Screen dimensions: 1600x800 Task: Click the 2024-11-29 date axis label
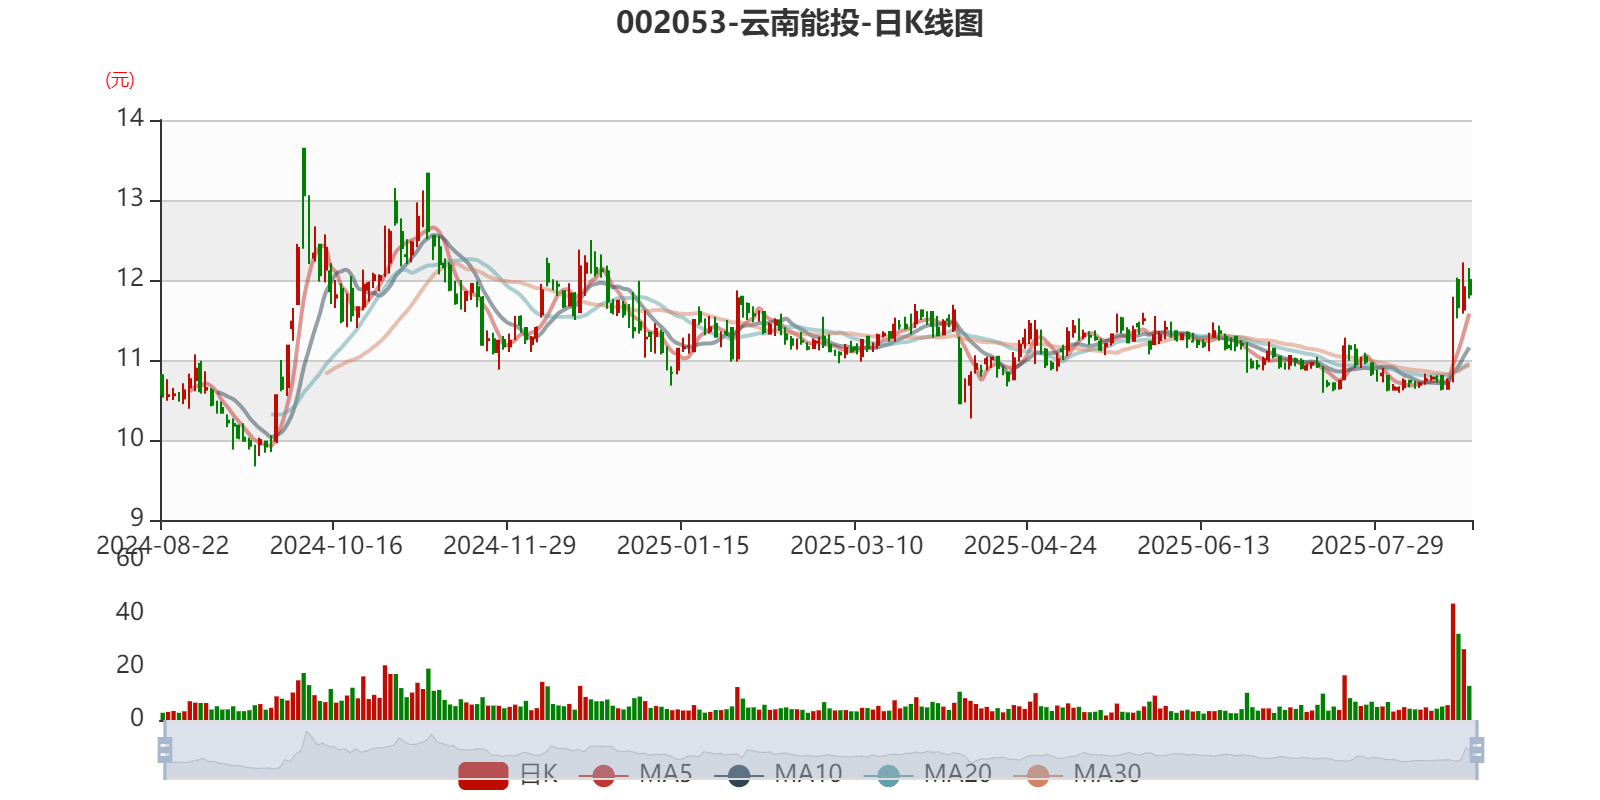[x=510, y=546]
